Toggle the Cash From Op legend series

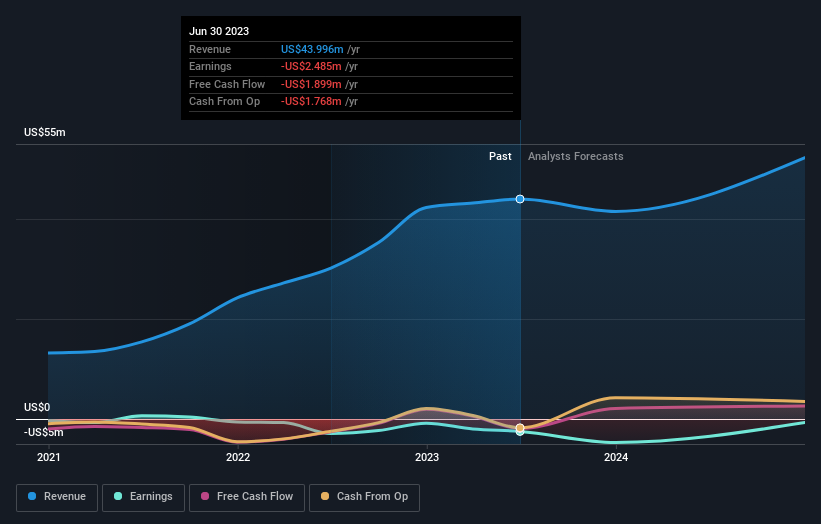point(364,497)
